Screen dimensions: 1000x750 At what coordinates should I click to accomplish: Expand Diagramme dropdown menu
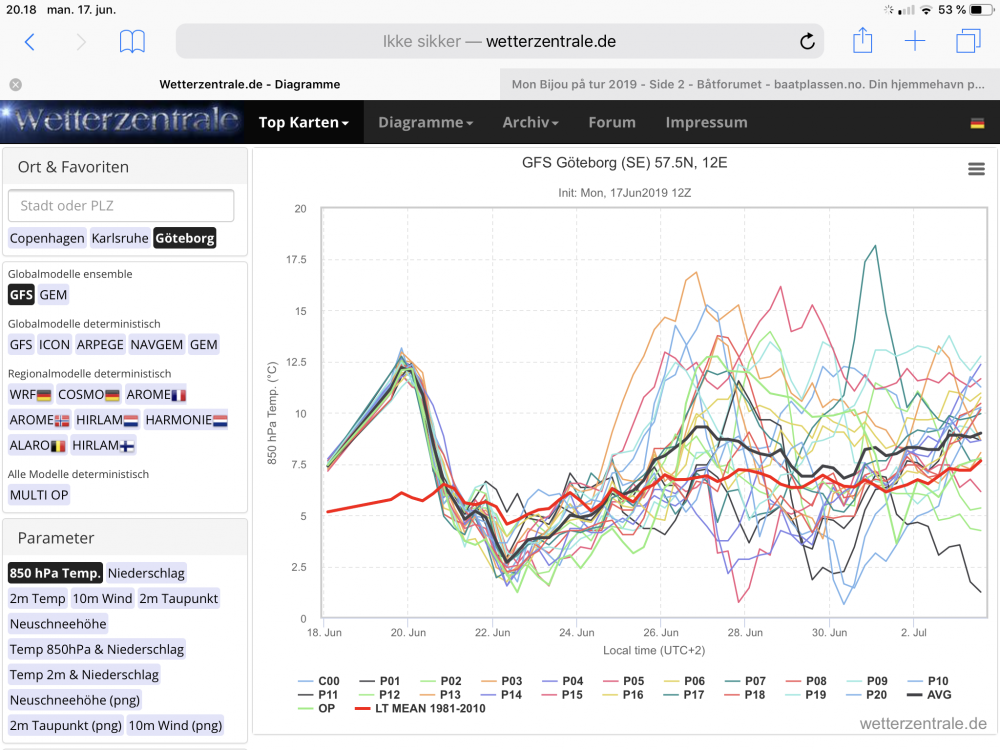tap(425, 122)
